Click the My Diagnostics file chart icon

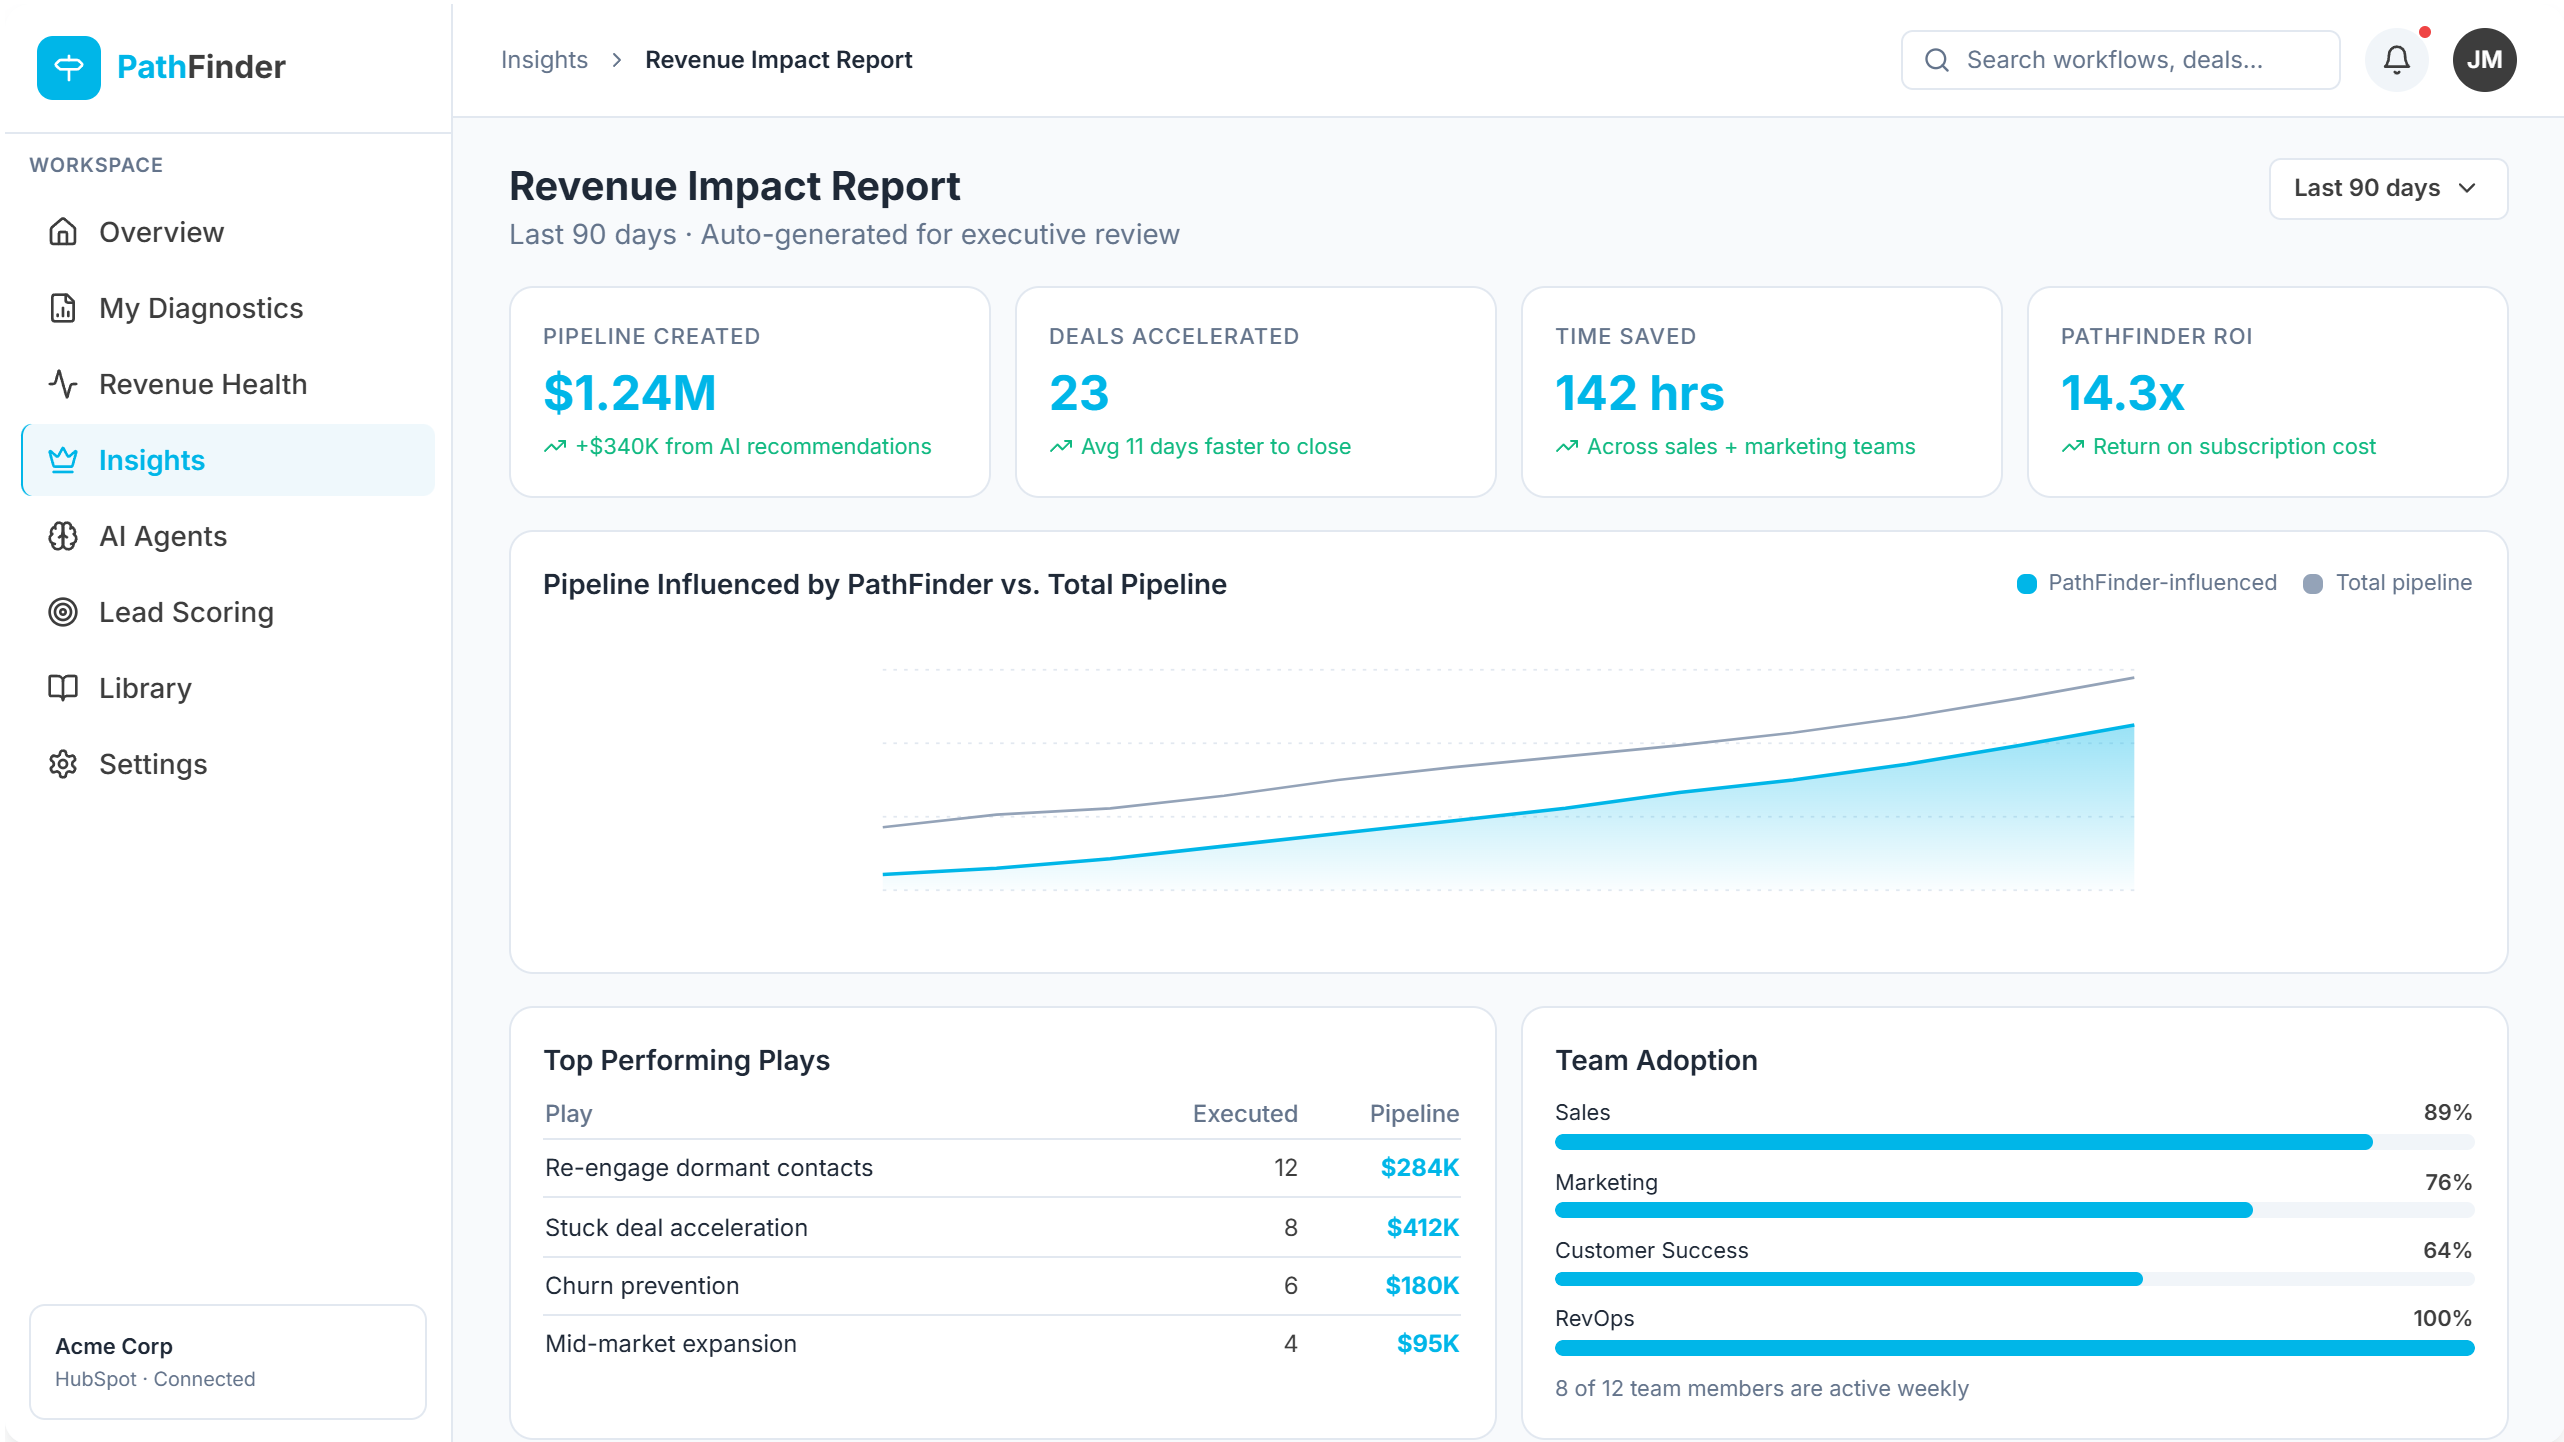point(63,308)
